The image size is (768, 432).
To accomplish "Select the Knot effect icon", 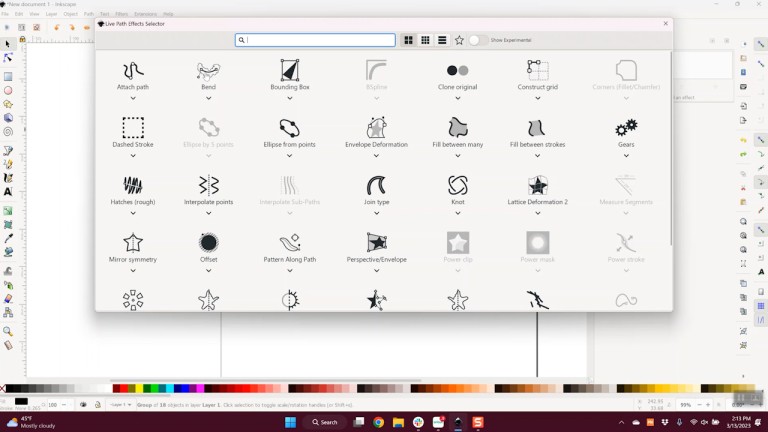I will [x=458, y=186].
